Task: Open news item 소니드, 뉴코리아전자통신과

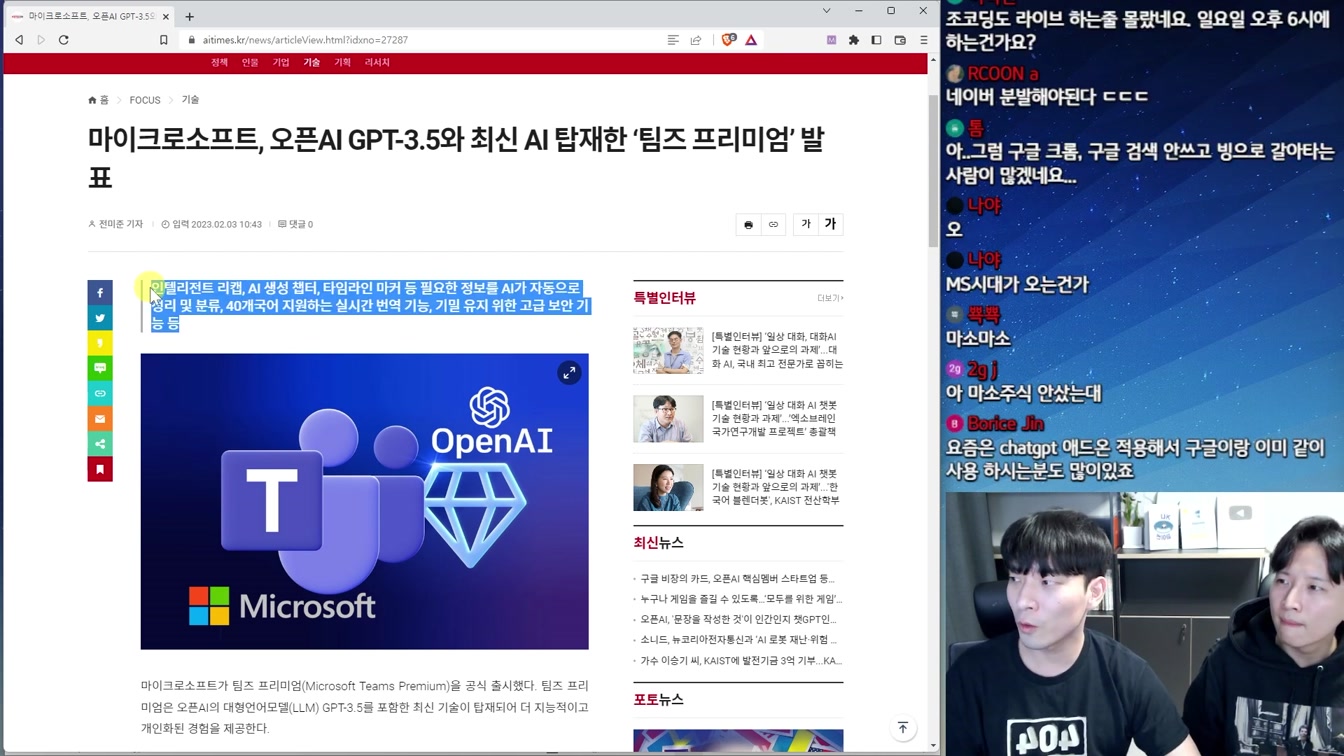Action: point(739,640)
